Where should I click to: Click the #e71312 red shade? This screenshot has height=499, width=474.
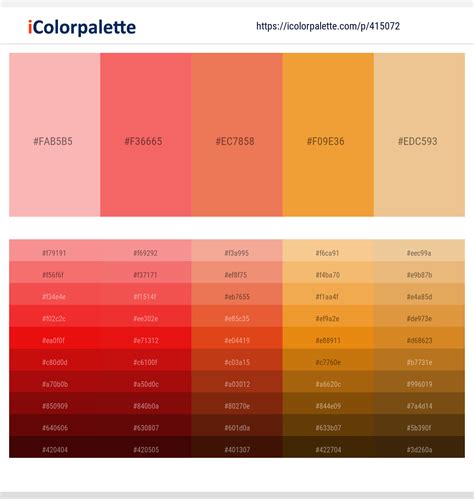(x=146, y=338)
